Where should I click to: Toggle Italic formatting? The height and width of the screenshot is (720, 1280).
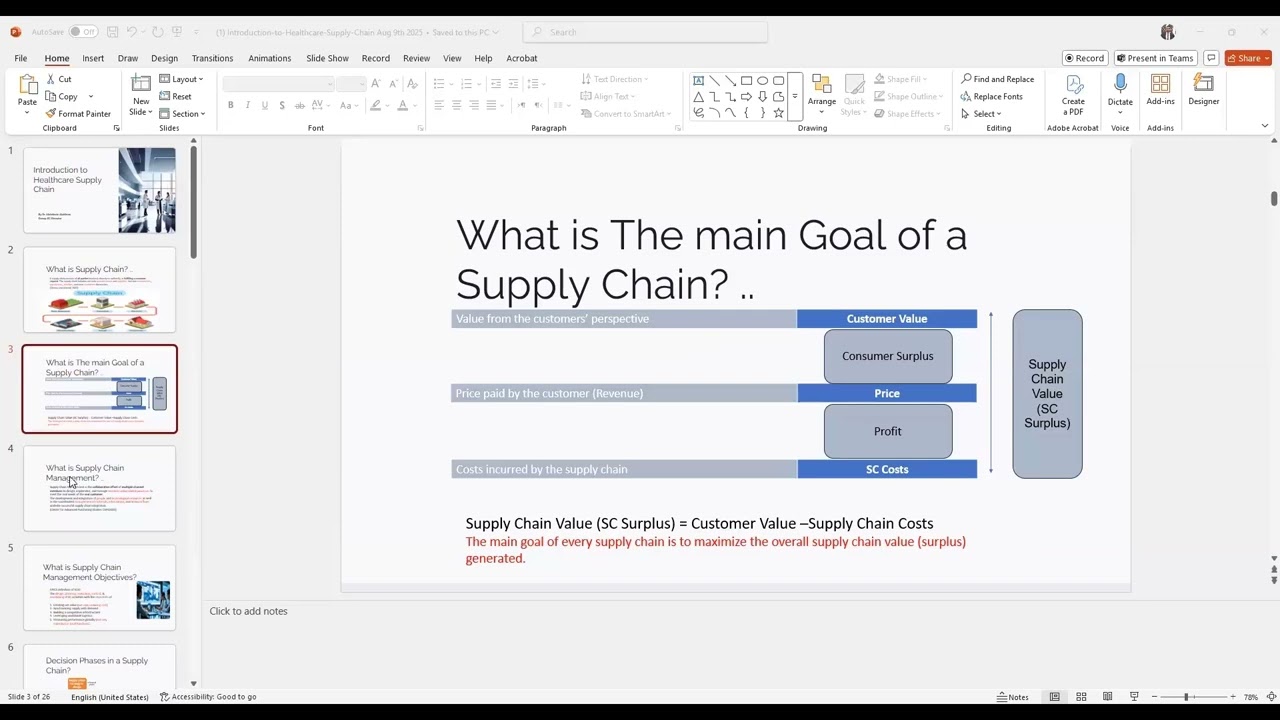(x=248, y=105)
